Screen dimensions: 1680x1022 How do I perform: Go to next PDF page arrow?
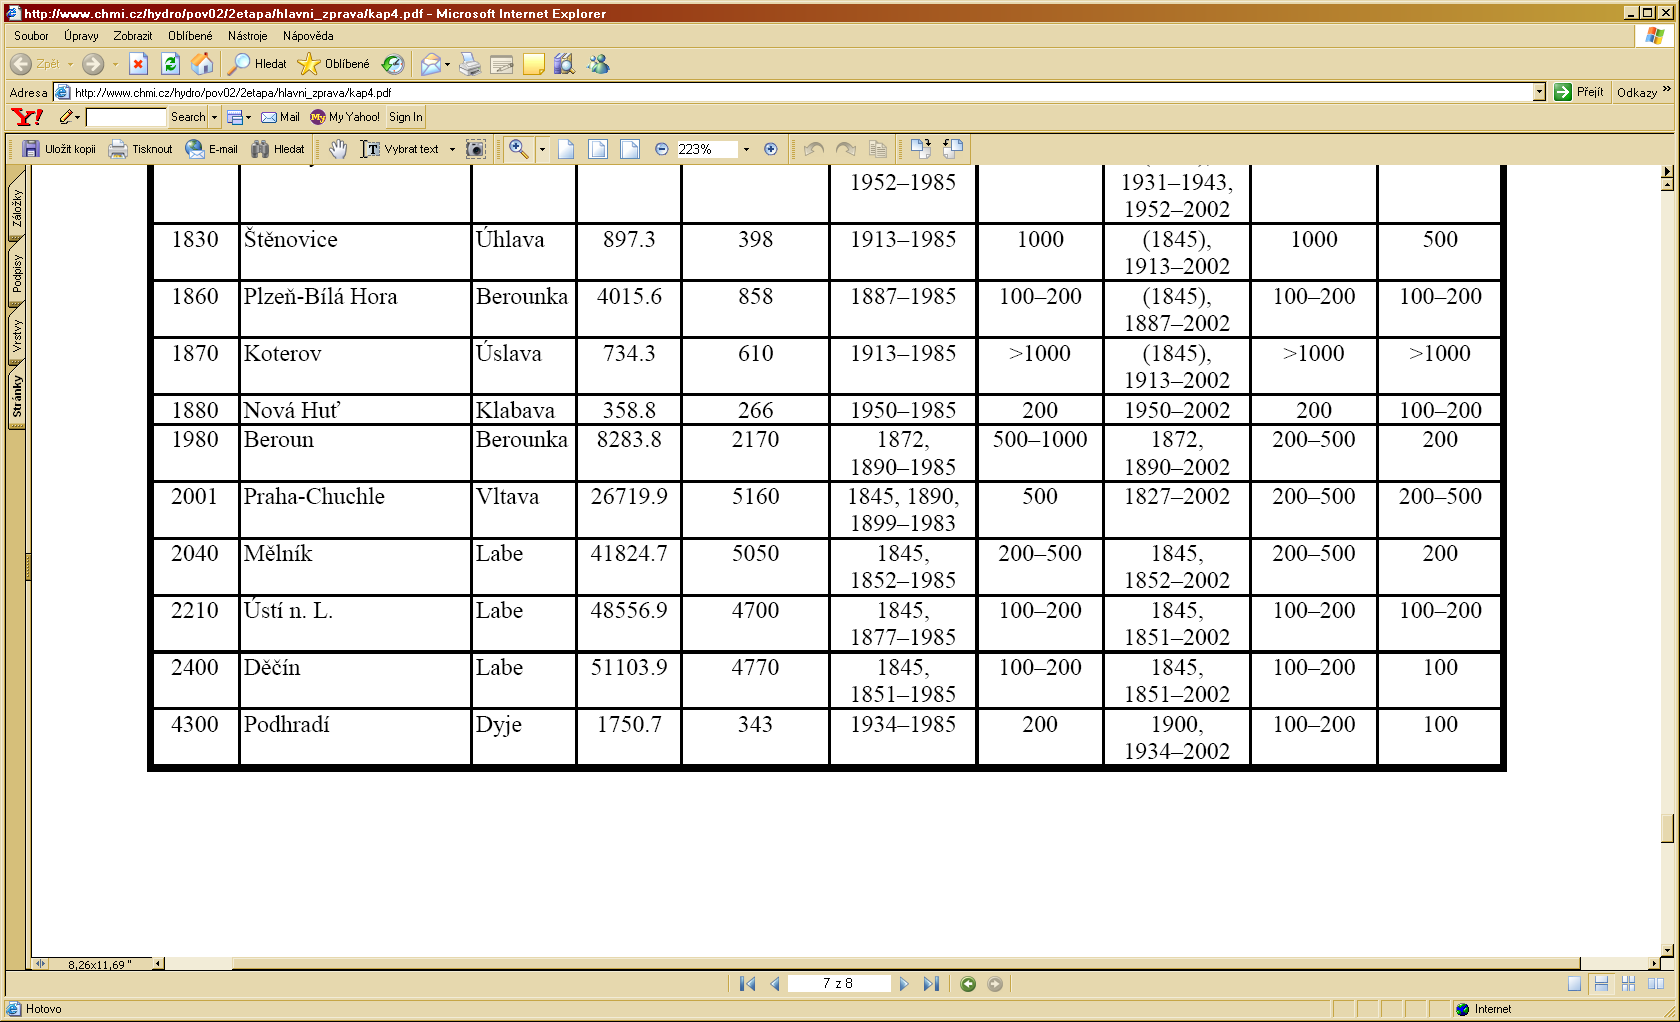(904, 984)
